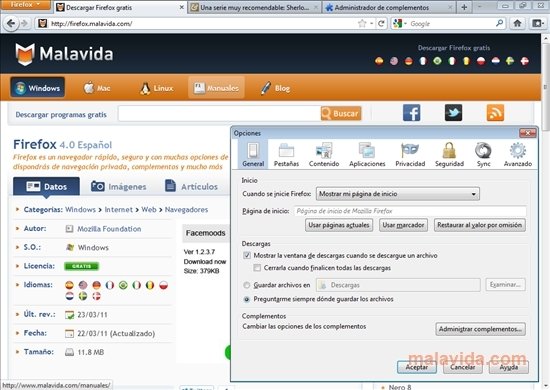
Task: Click Usar páginas actuales button
Action: pyautogui.click(x=339, y=225)
